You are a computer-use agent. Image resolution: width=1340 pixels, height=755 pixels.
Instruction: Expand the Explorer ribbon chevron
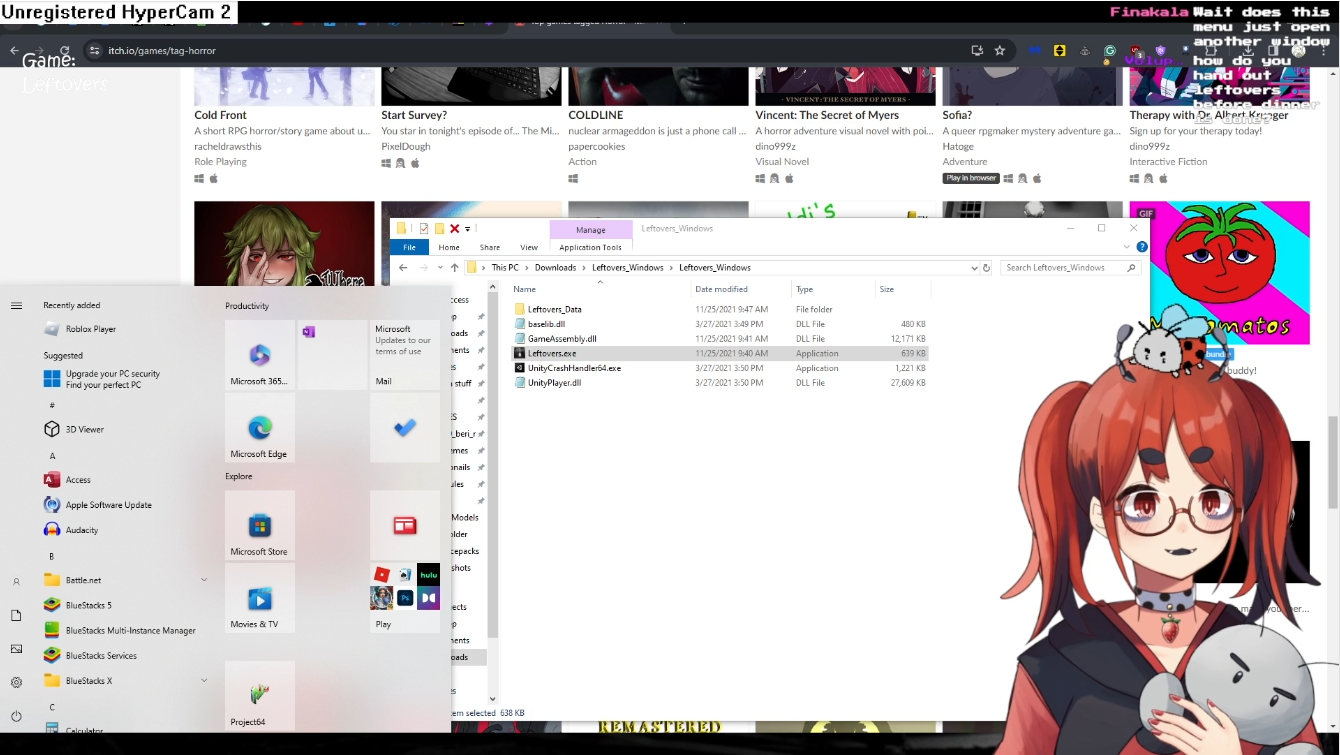(1127, 247)
